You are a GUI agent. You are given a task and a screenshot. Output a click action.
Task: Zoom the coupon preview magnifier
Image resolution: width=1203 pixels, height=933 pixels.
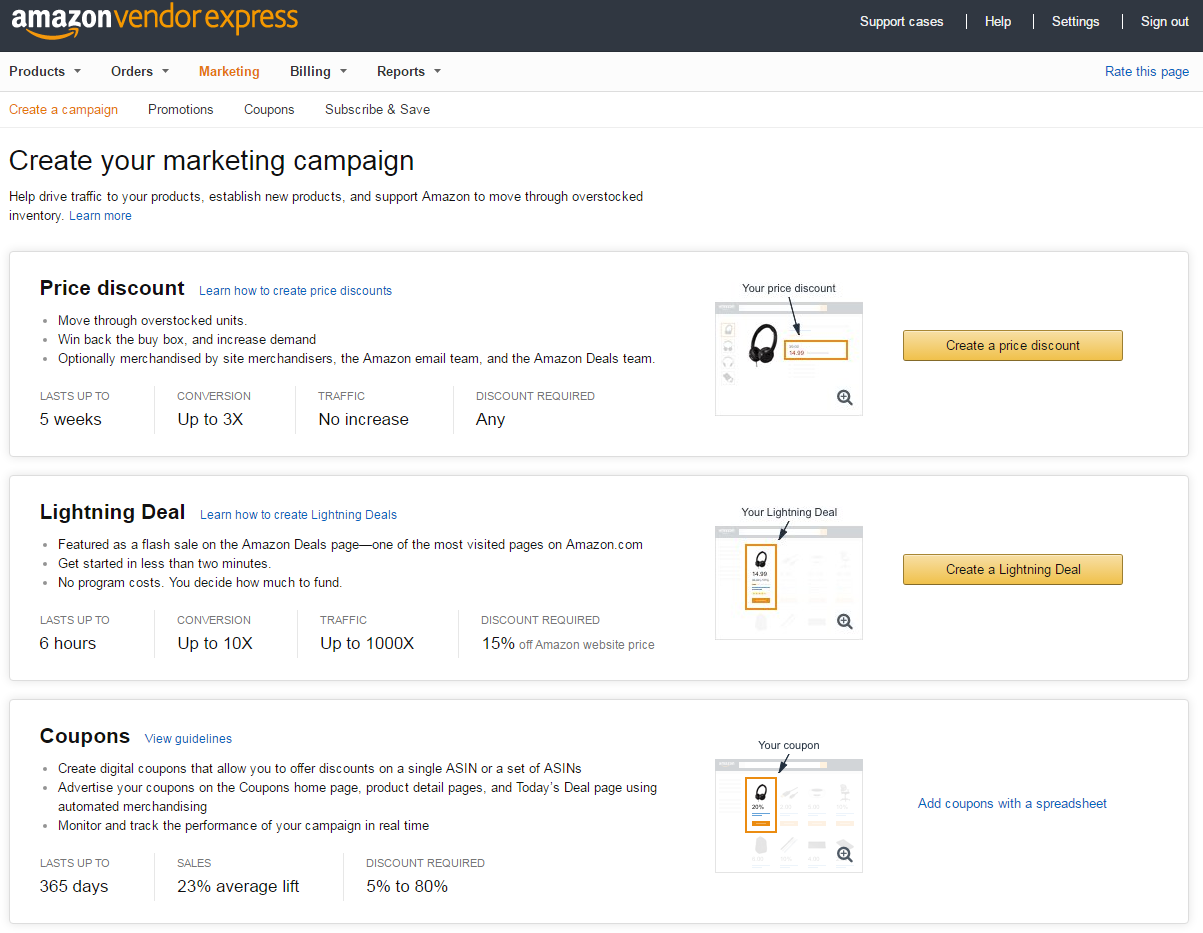click(x=845, y=854)
